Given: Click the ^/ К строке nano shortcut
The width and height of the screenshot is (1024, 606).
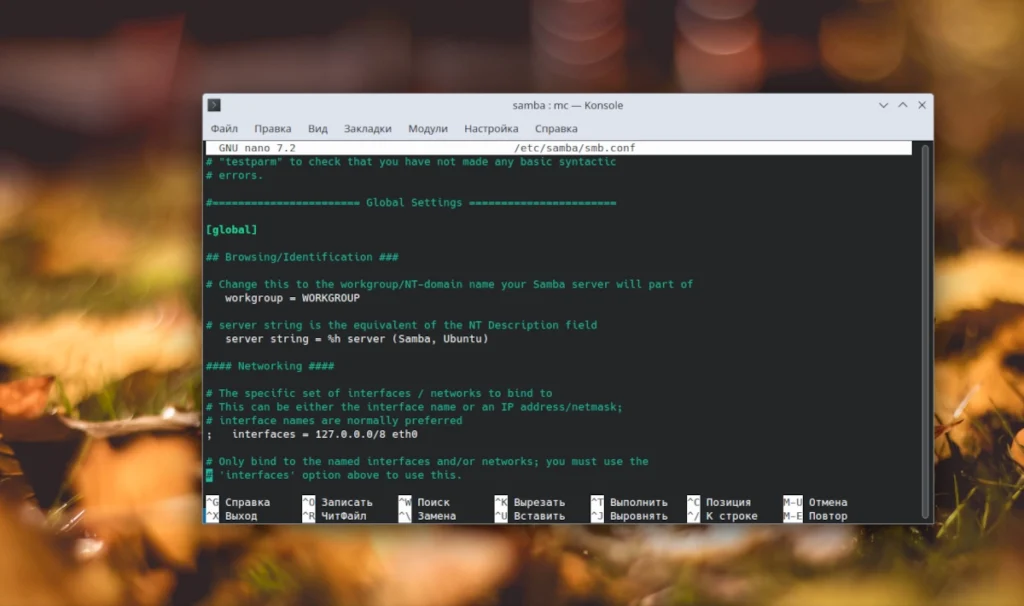Looking at the screenshot, I should pyautogui.click(x=723, y=516).
